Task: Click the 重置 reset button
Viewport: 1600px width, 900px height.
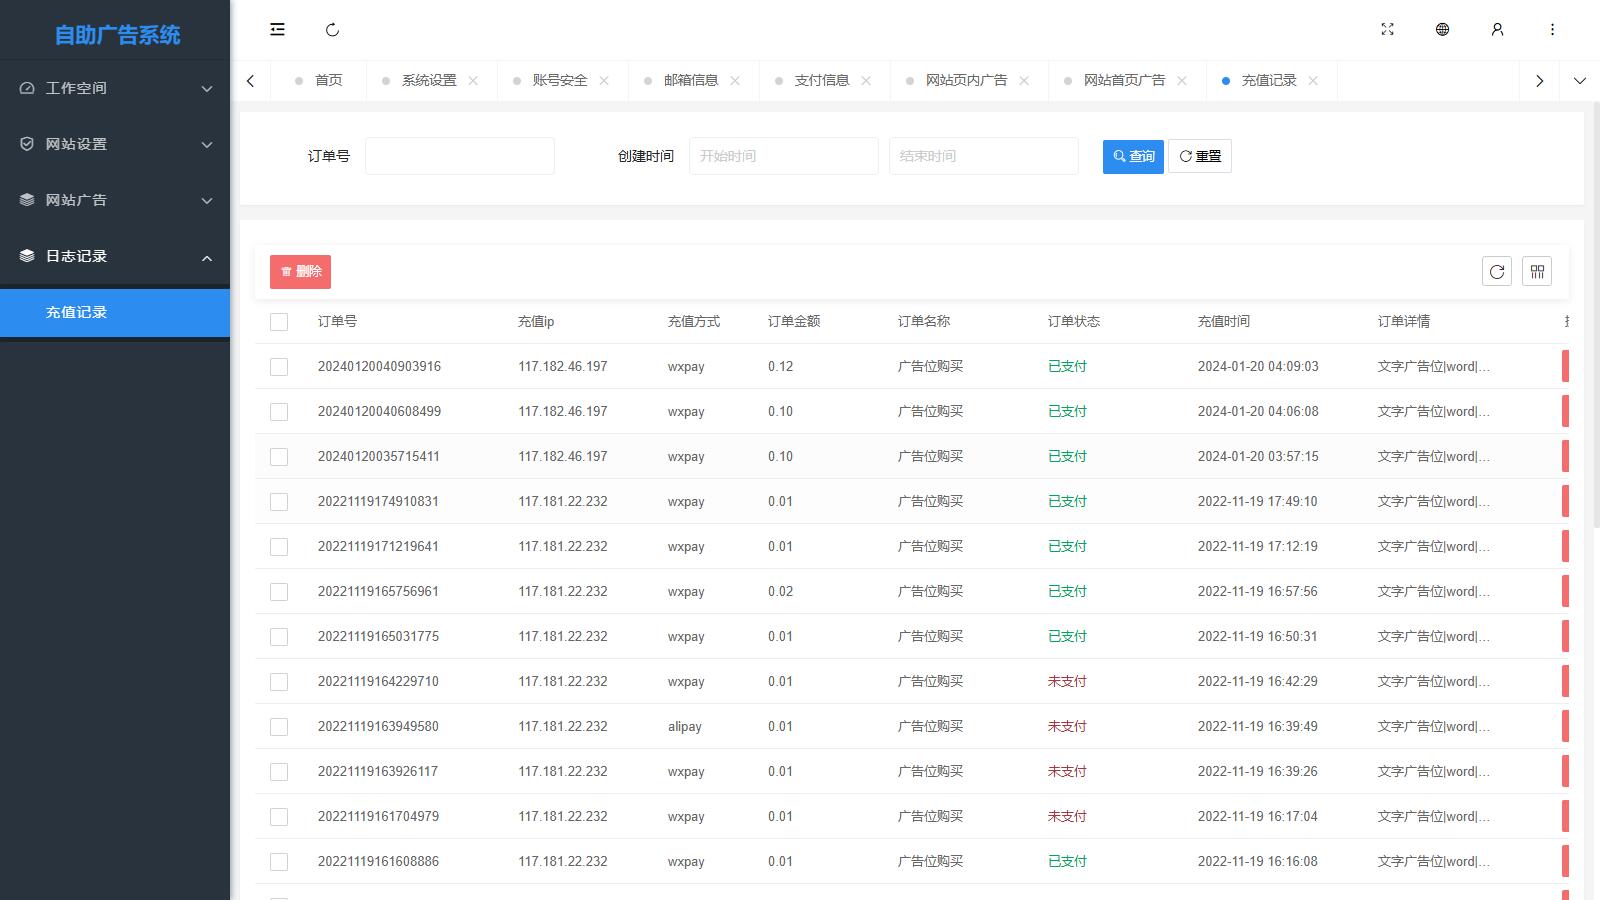Action: [x=1200, y=156]
